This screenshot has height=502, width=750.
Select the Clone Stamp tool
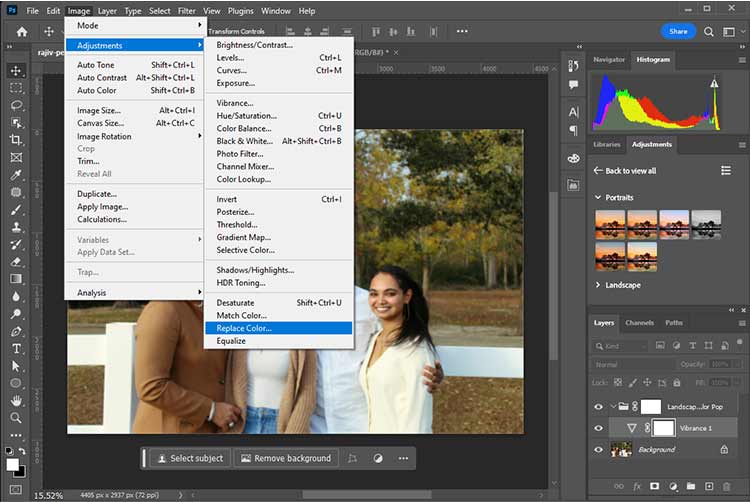(16, 227)
